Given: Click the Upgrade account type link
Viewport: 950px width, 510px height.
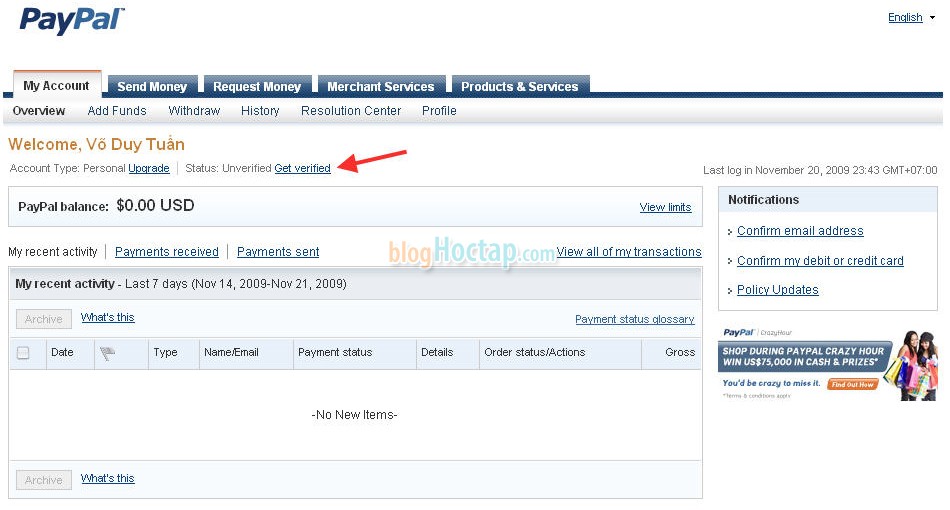Looking at the screenshot, I should pyautogui.click(x=149, y=168).
